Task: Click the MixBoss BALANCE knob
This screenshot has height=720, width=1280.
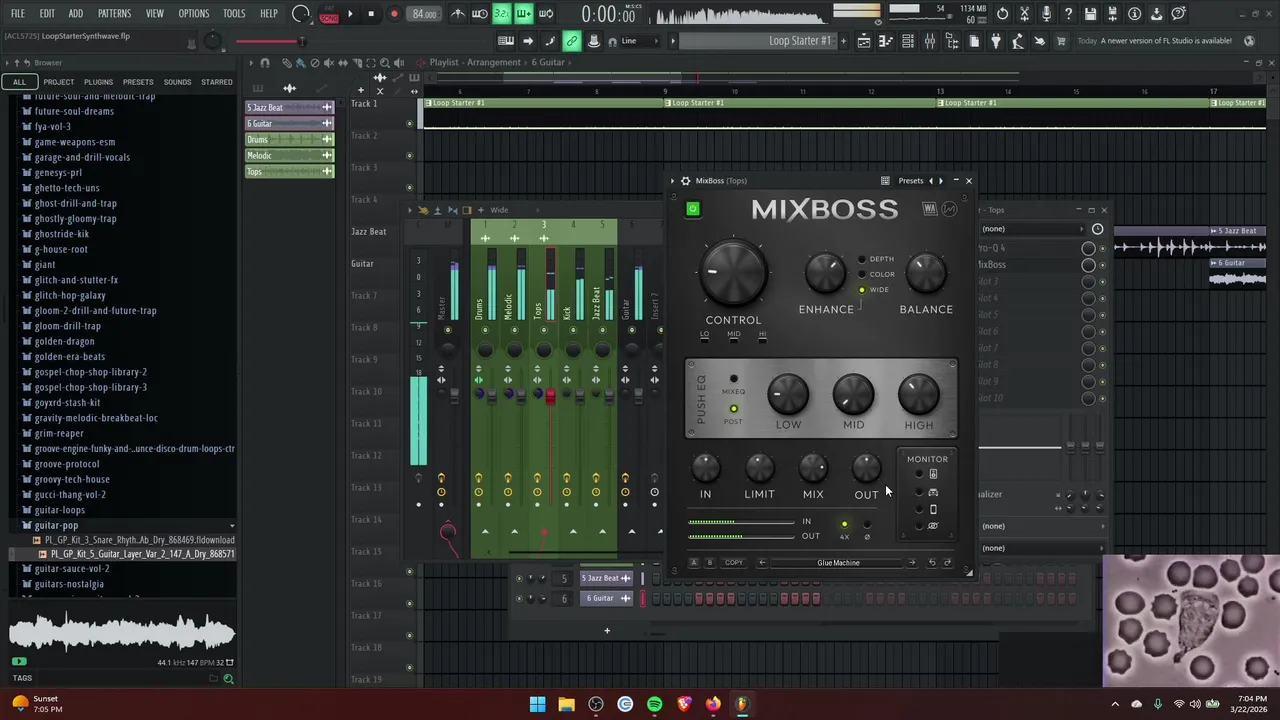Action: pos(926,272)
